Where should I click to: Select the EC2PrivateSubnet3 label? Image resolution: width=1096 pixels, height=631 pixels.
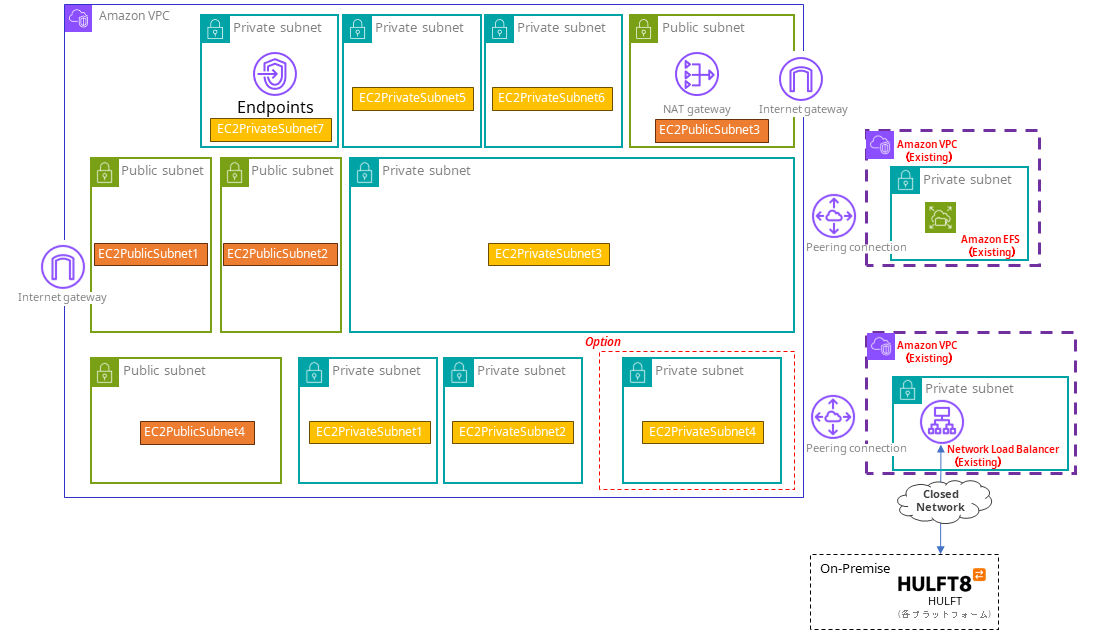click(549, 254)
